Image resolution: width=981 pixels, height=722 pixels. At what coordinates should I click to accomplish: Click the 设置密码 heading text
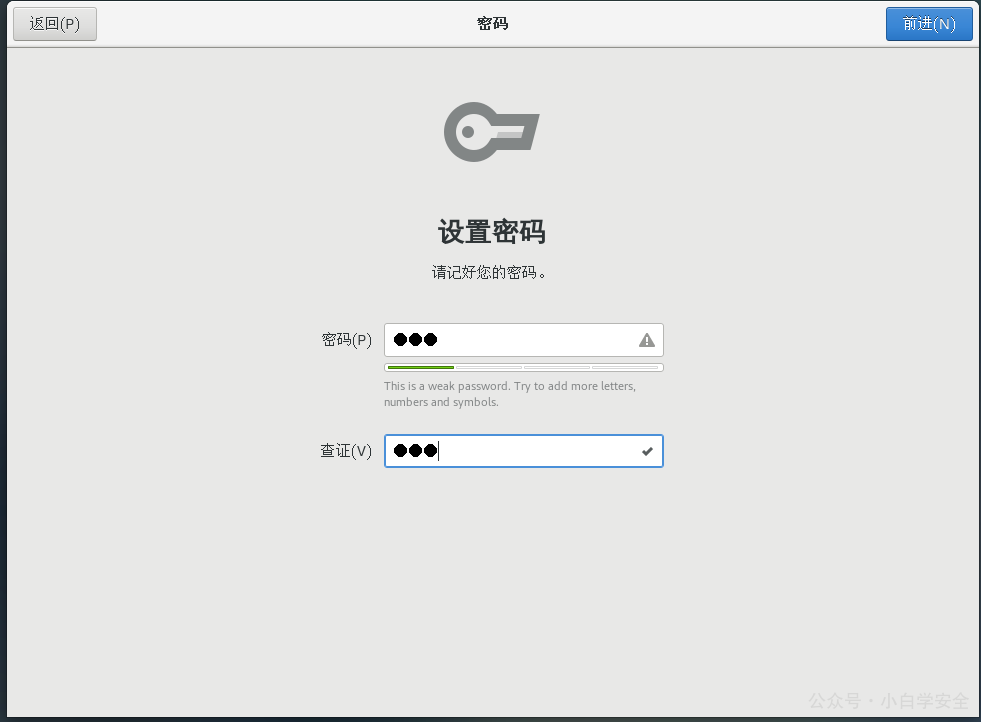pos(492,232)
